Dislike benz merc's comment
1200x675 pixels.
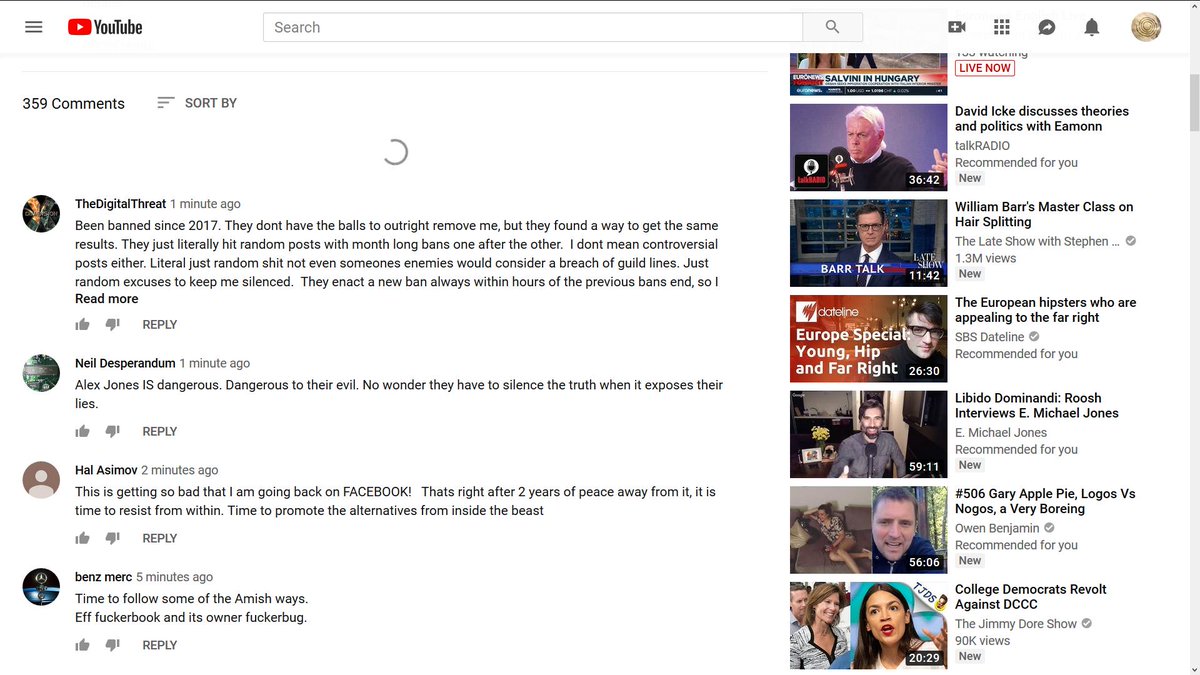point(113,646)
